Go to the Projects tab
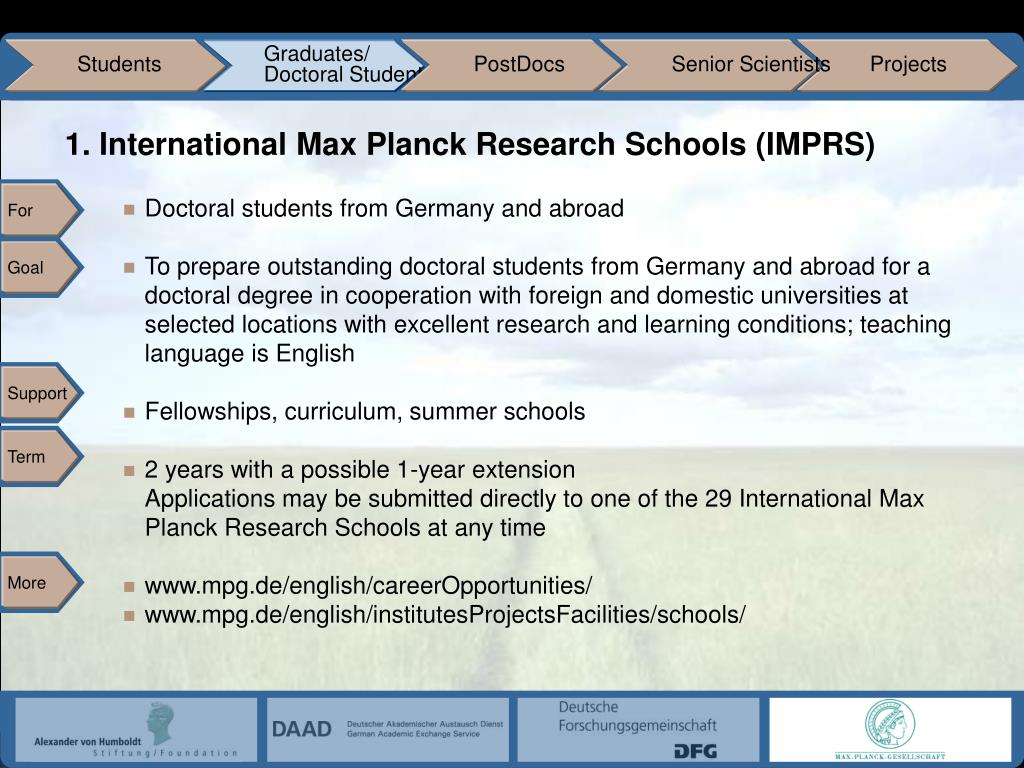This screenshot has width=1024, height=768. [908, 64]
